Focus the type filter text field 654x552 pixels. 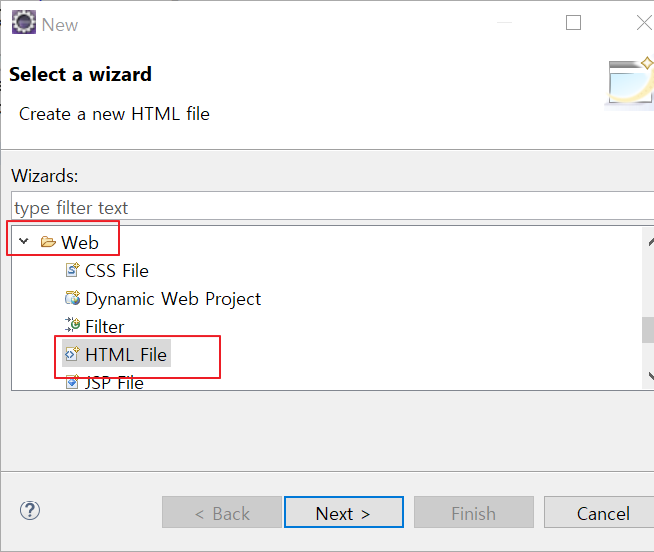332,206
